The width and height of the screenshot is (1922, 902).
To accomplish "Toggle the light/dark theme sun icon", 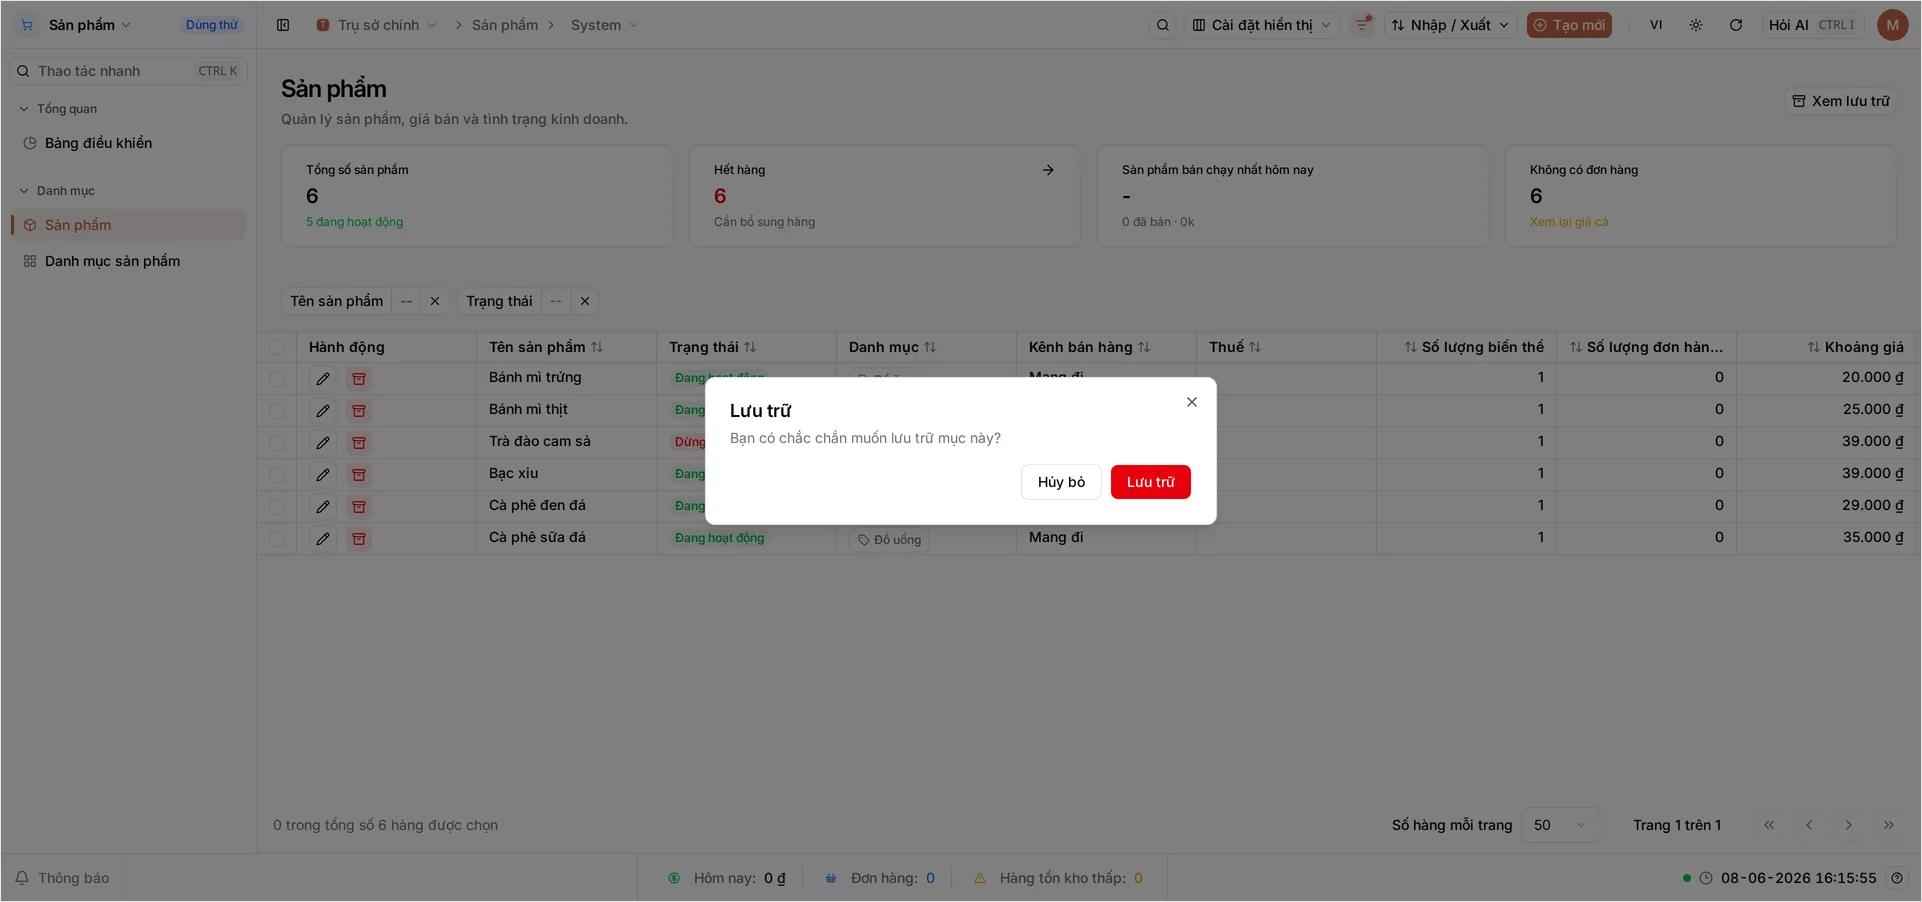I will coord(1696,25).
